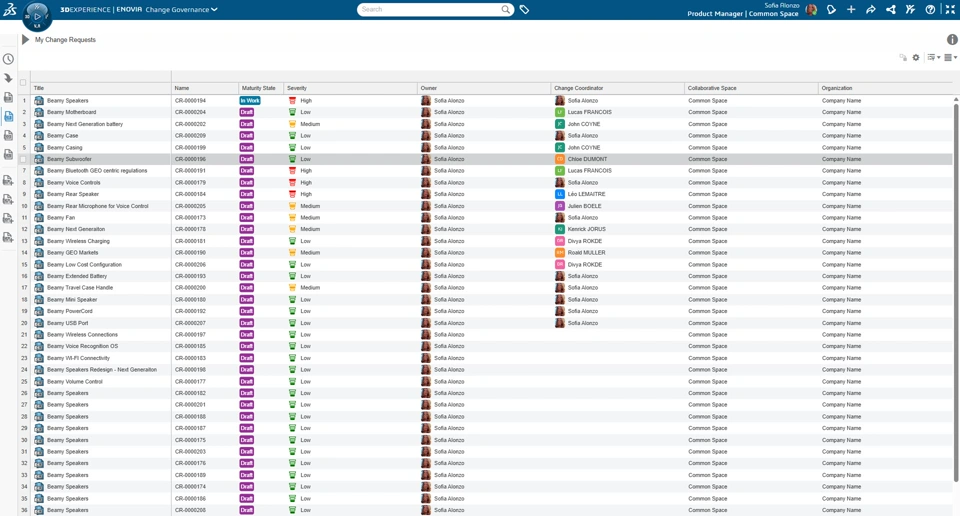Open the tags icon beside search
The height and width of the screenshot is (516, 960).
(x=525, y=9)
